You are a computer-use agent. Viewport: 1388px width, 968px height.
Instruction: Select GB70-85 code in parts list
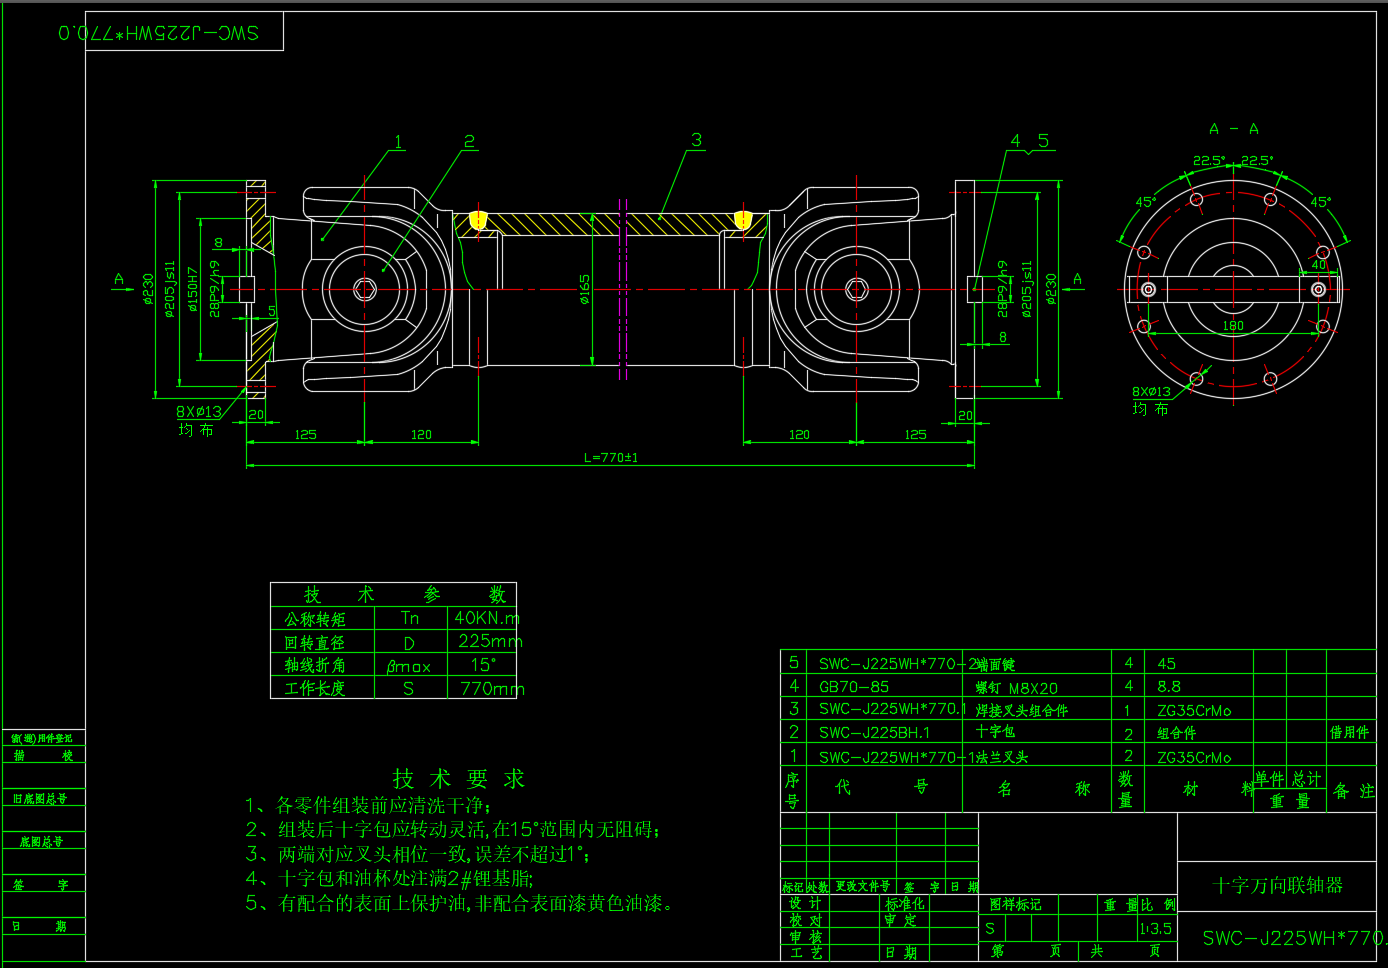pos(853,687)
